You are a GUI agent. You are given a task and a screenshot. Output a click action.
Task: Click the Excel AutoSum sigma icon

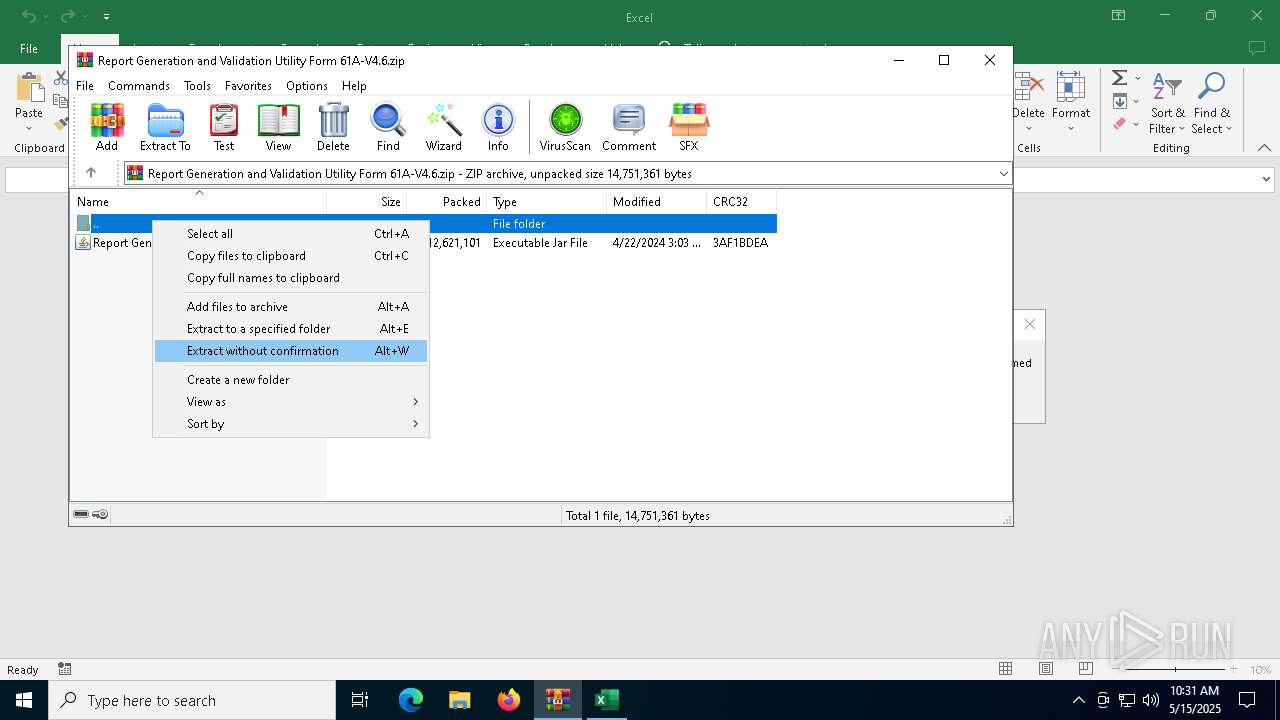point(1120,78)
